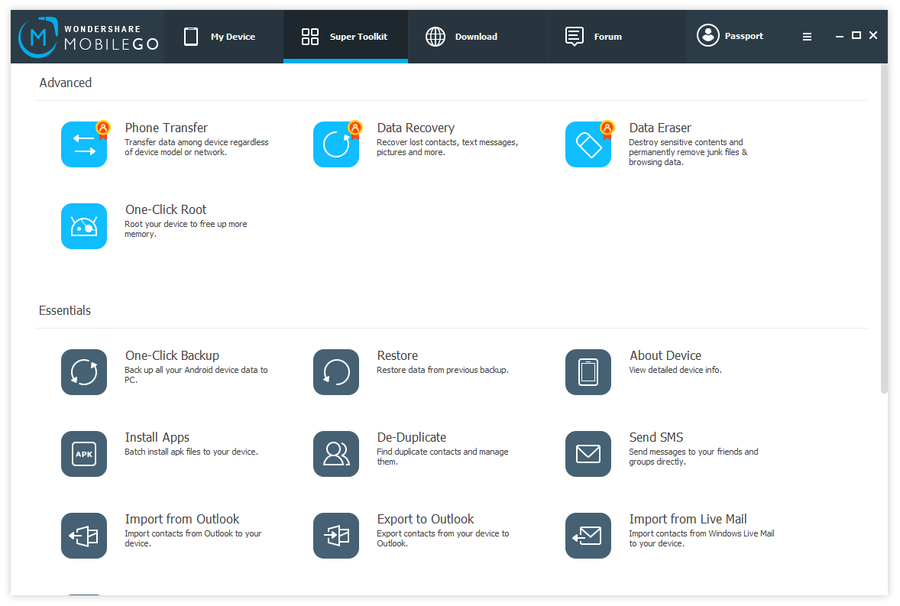Screen dimensions: 900x606
Task: Open the hamburger menu icon
Action: click(x=806, y=37)
